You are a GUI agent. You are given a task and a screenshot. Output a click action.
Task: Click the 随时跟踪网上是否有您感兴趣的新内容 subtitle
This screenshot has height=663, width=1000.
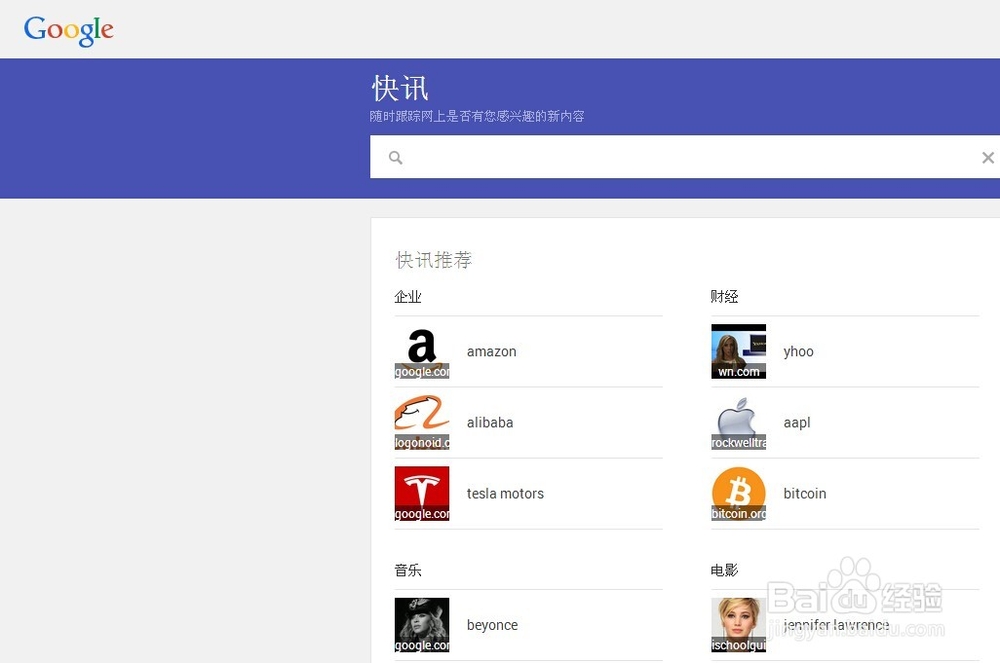point(477,116)
